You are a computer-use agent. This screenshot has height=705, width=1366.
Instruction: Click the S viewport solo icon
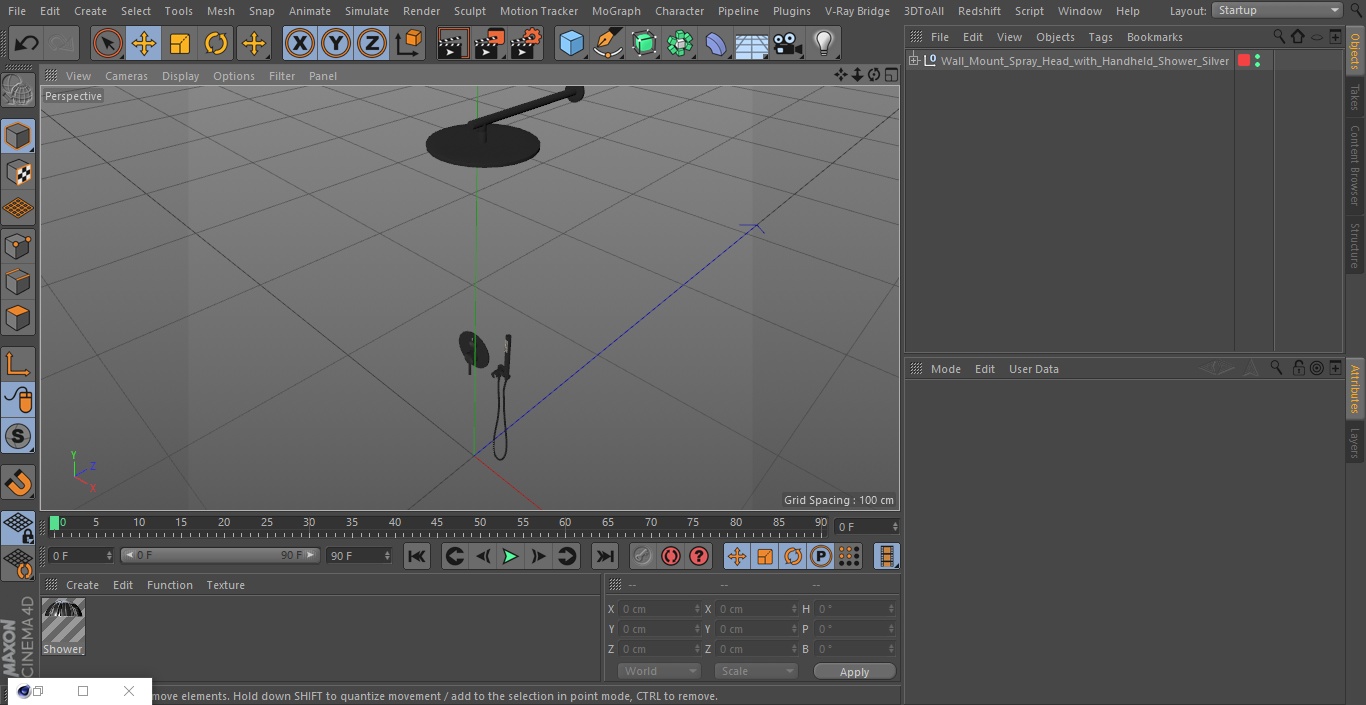pos(18,436)
